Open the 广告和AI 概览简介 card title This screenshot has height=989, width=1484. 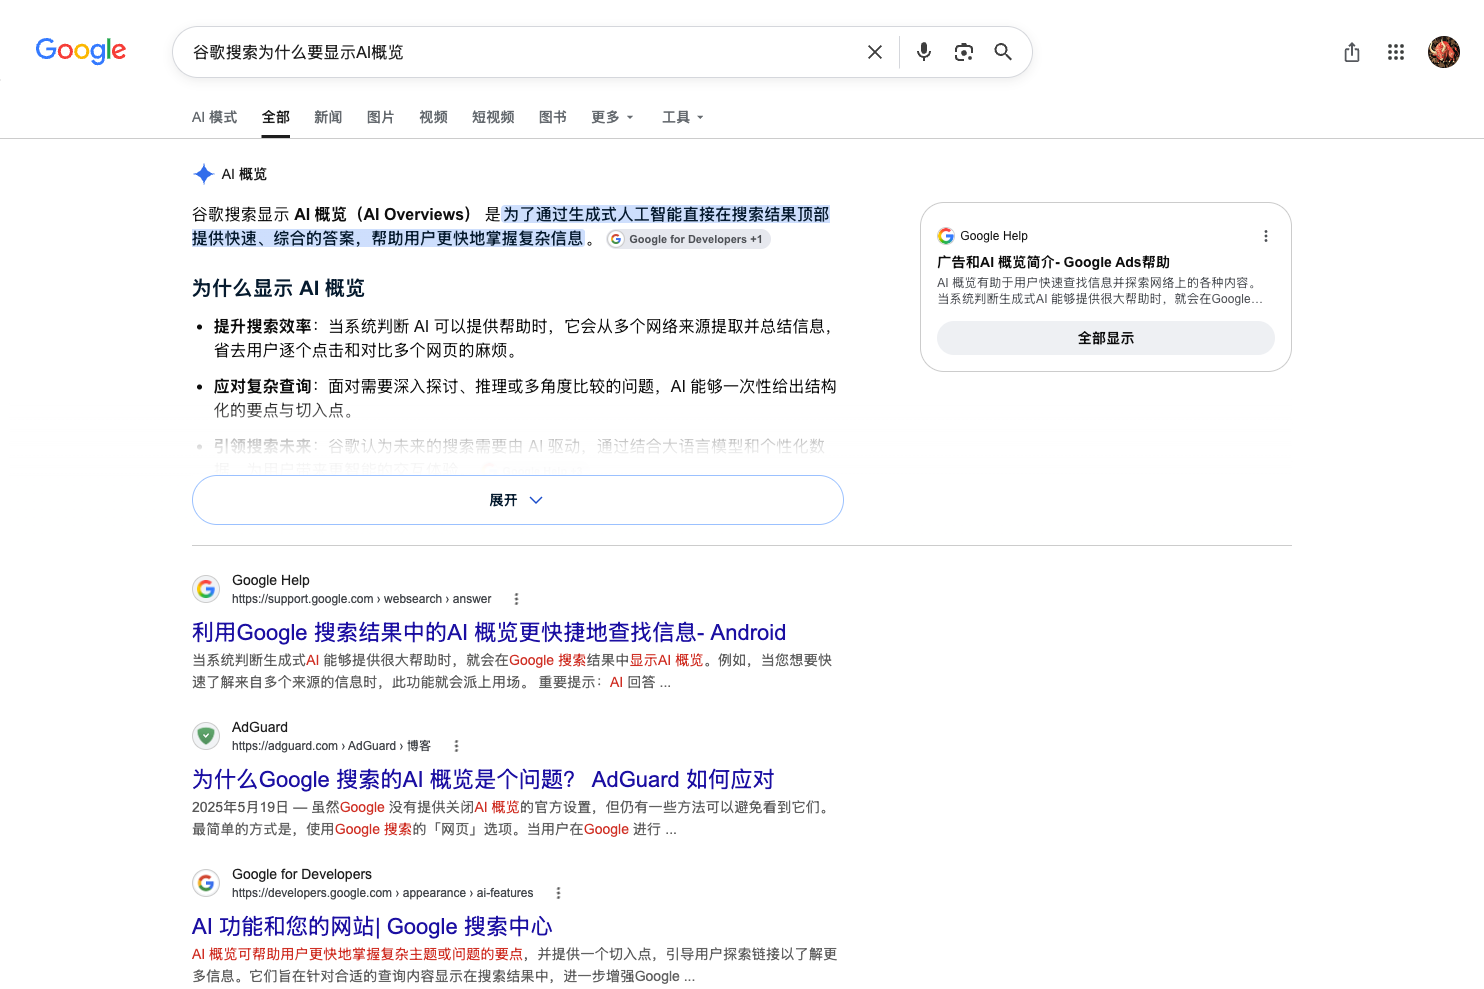(1053, 262)
